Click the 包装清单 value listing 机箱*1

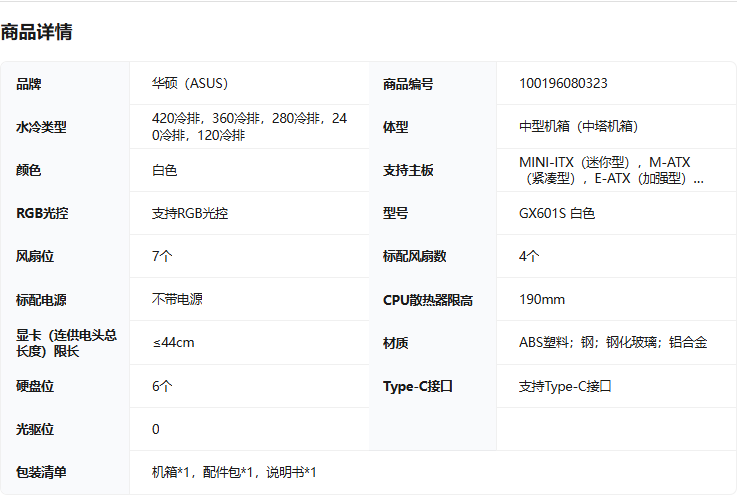click(x=233, y=472)
